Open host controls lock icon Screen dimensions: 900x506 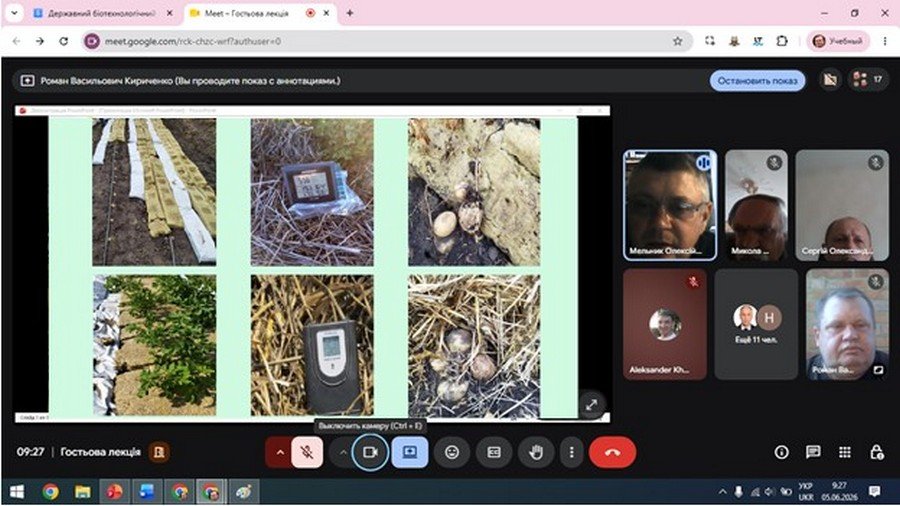(x=876, y=452)
